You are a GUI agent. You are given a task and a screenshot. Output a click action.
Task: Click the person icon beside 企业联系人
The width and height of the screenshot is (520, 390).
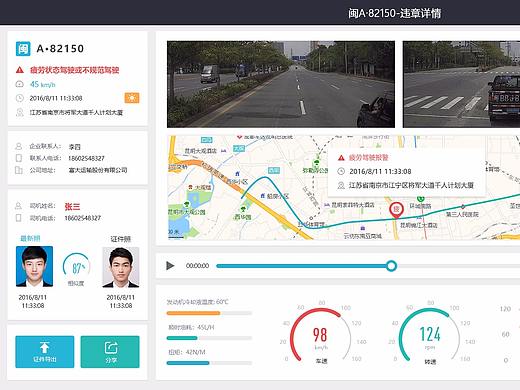19,146
